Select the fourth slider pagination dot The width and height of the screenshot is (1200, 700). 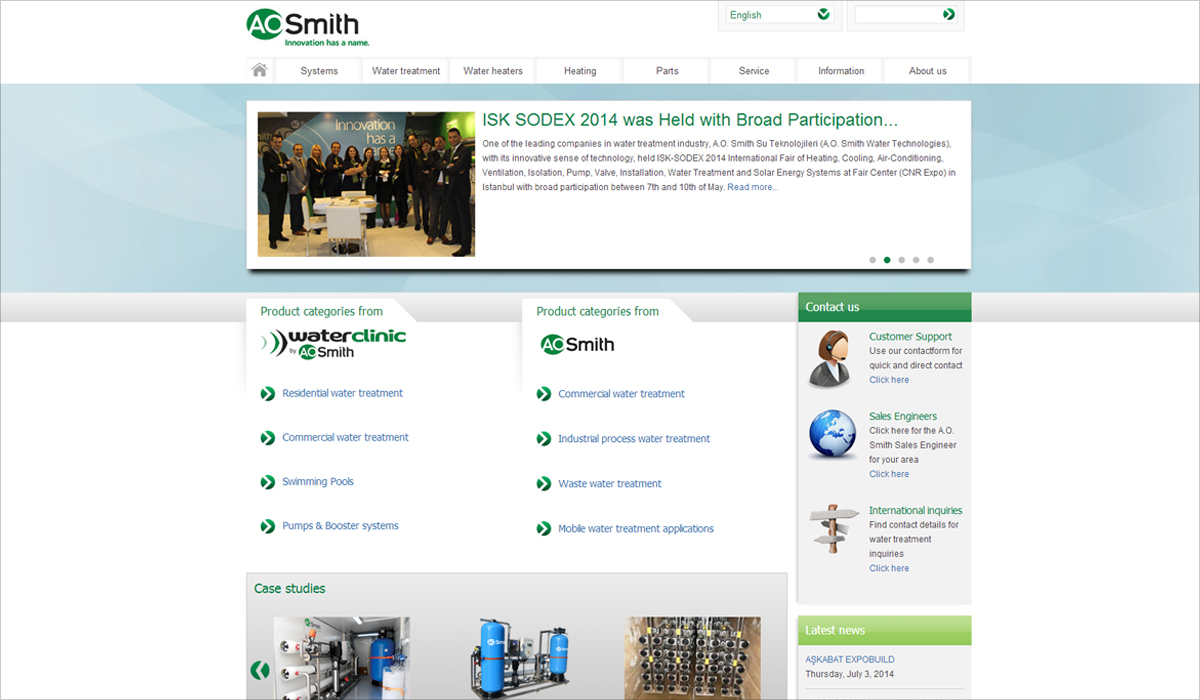pos(916,260)
